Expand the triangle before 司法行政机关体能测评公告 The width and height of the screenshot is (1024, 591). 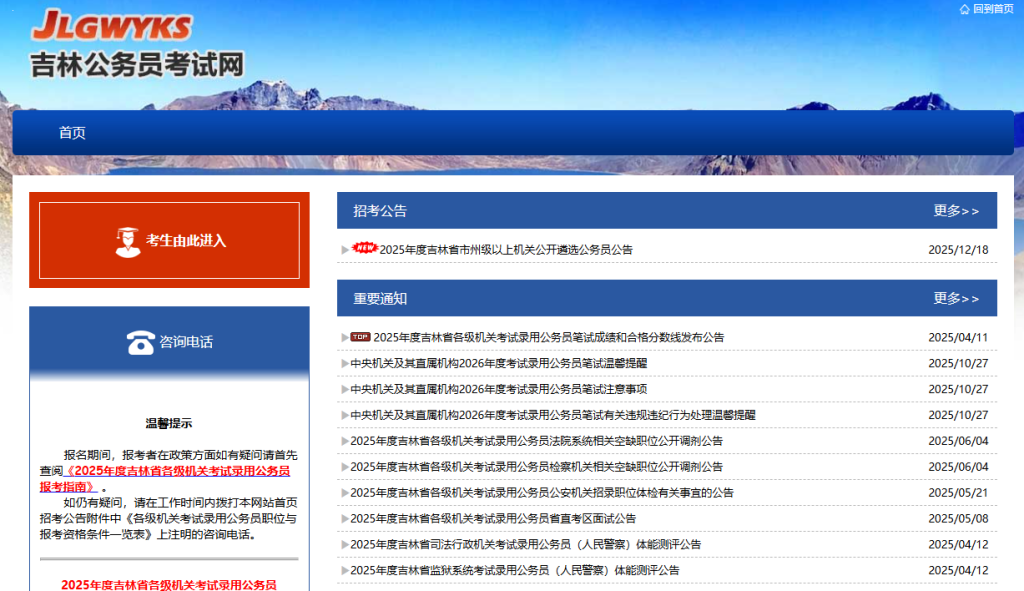click(344, 545)
